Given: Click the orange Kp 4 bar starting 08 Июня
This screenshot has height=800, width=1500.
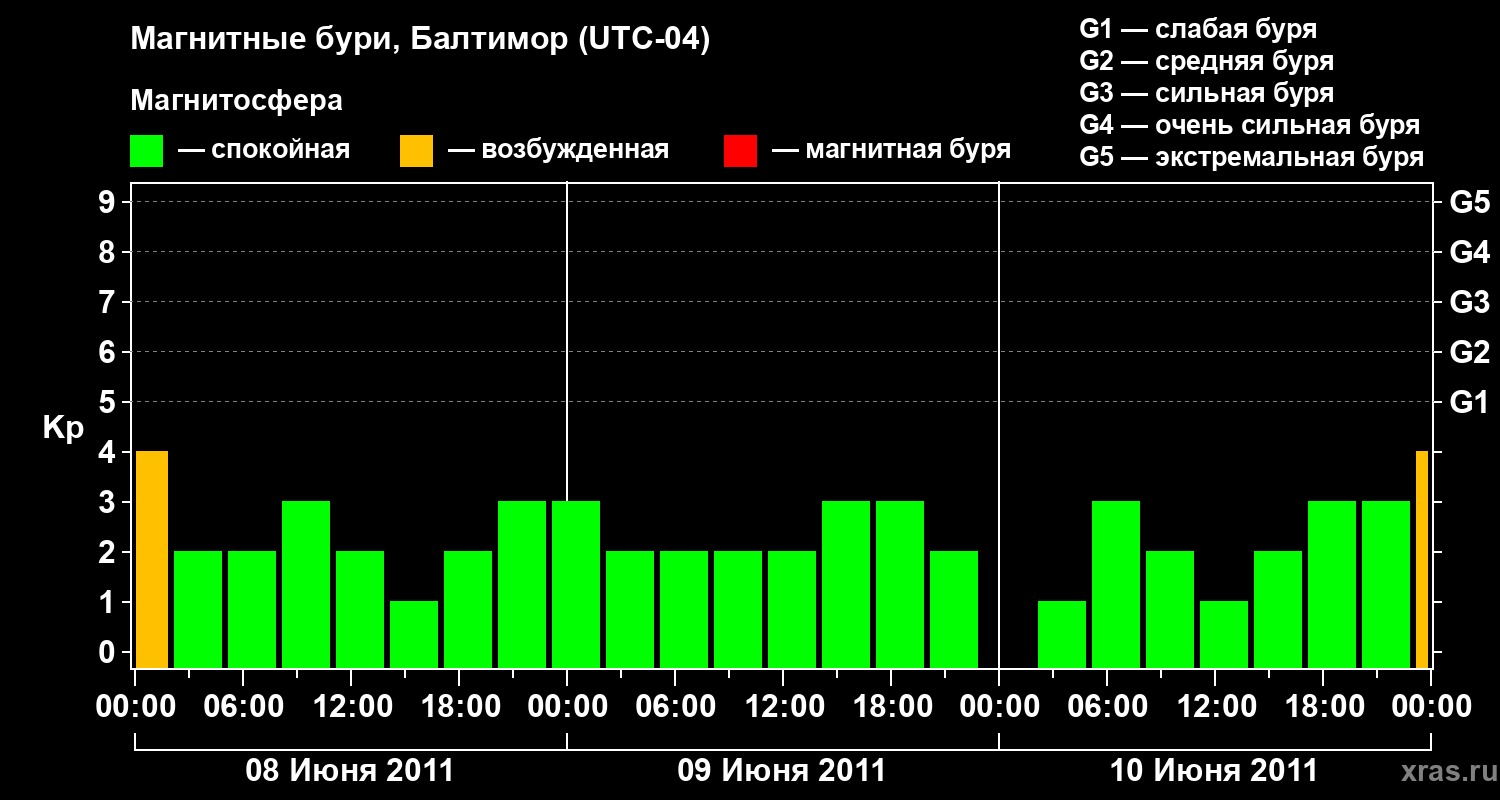Looking at the screenshot, I should click(152, 559).
